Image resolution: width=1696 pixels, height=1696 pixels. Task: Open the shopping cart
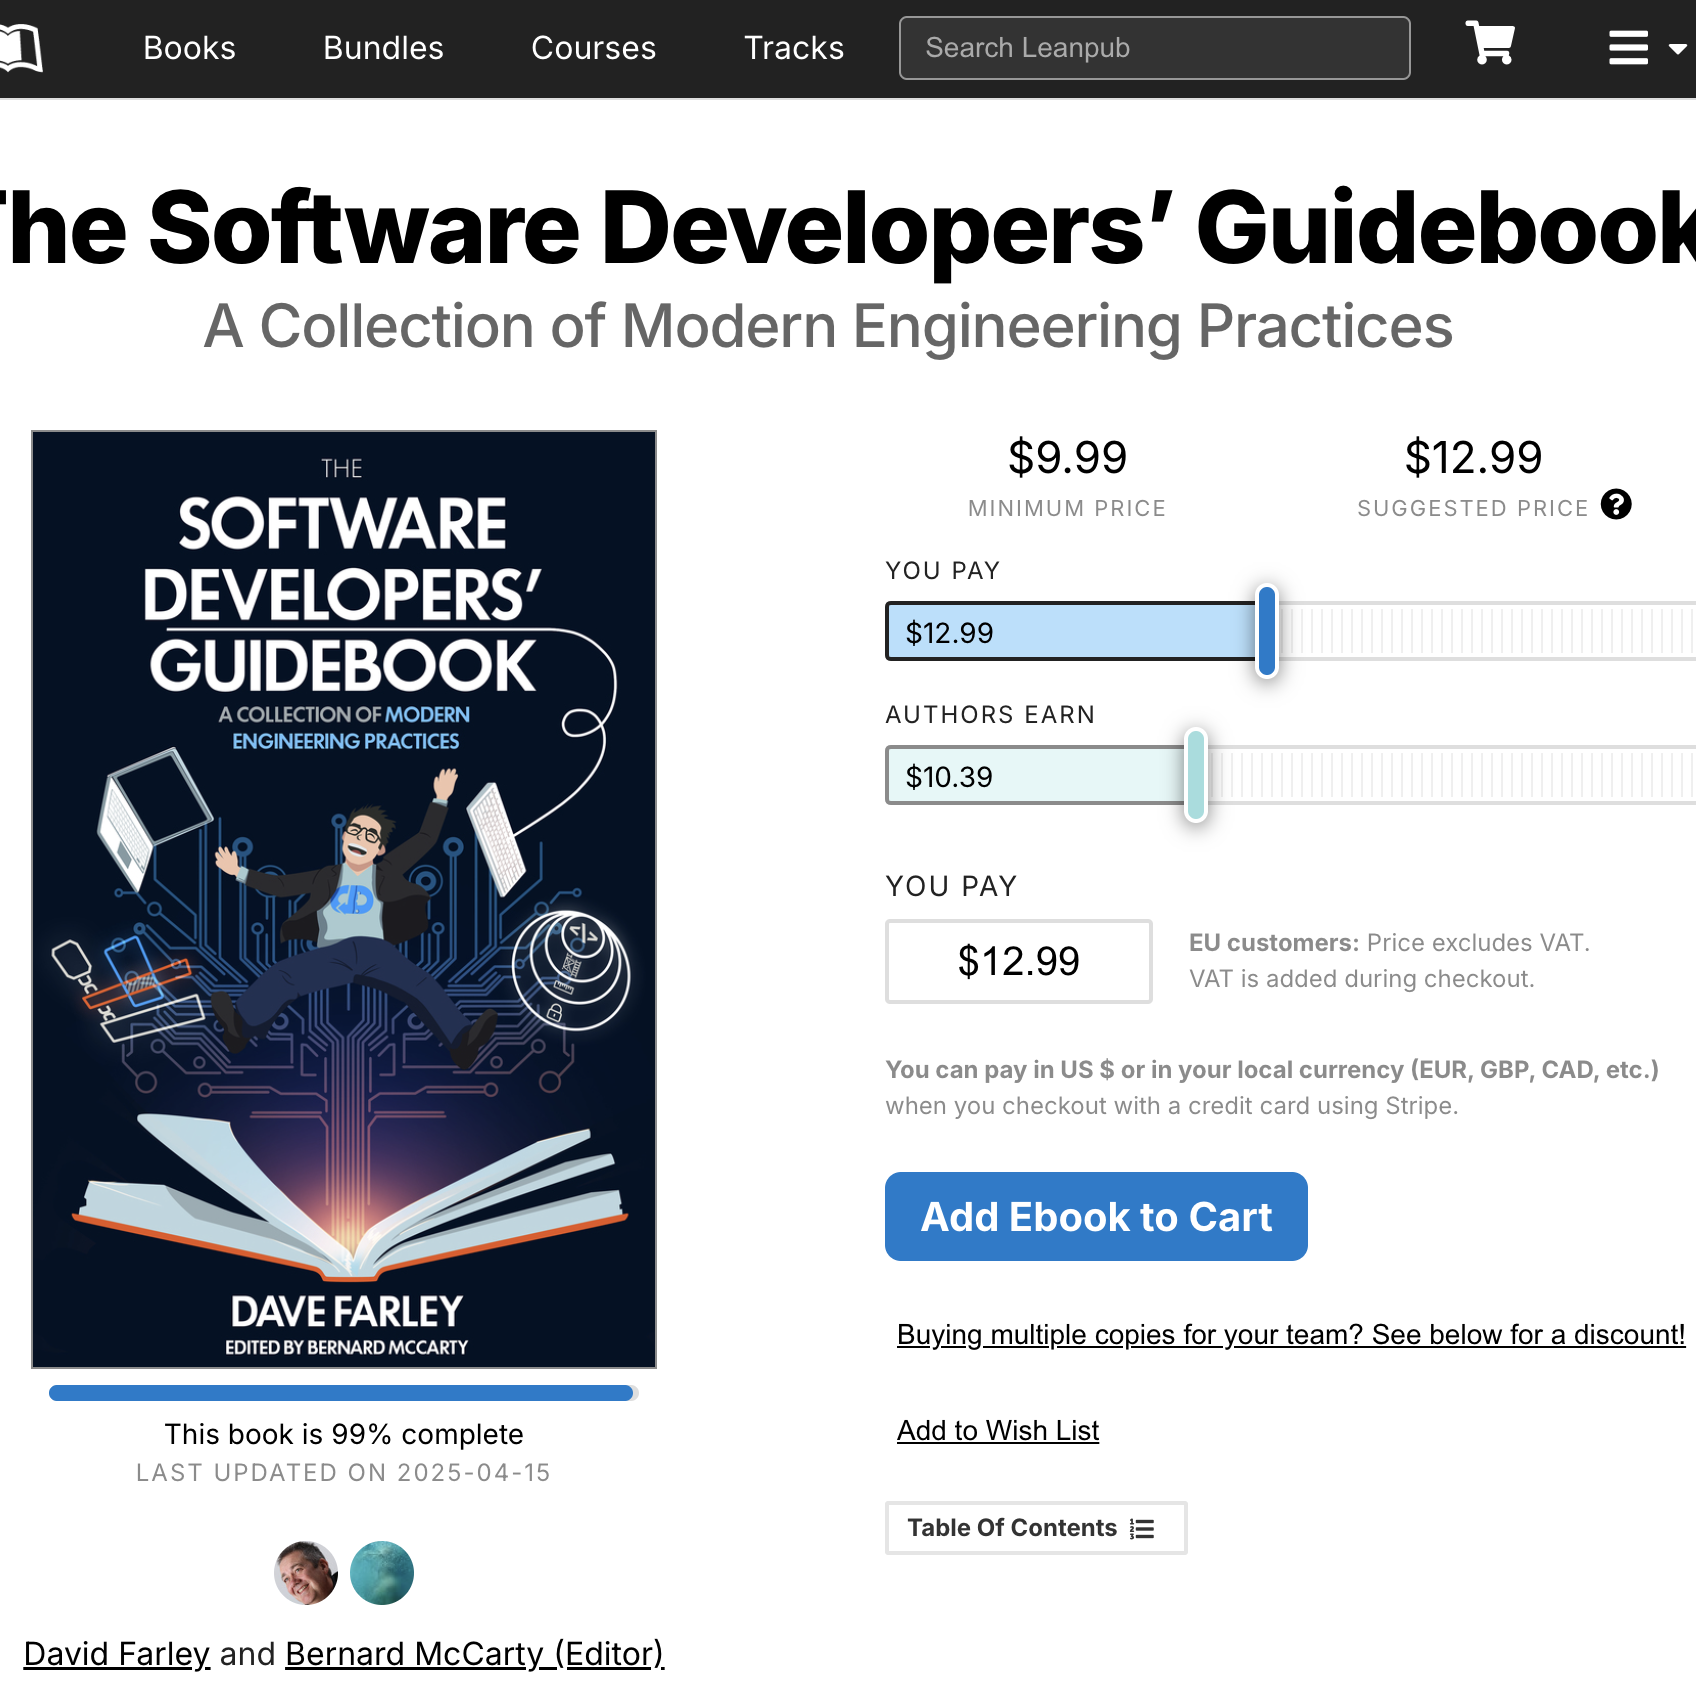[x=1489, y=46]
